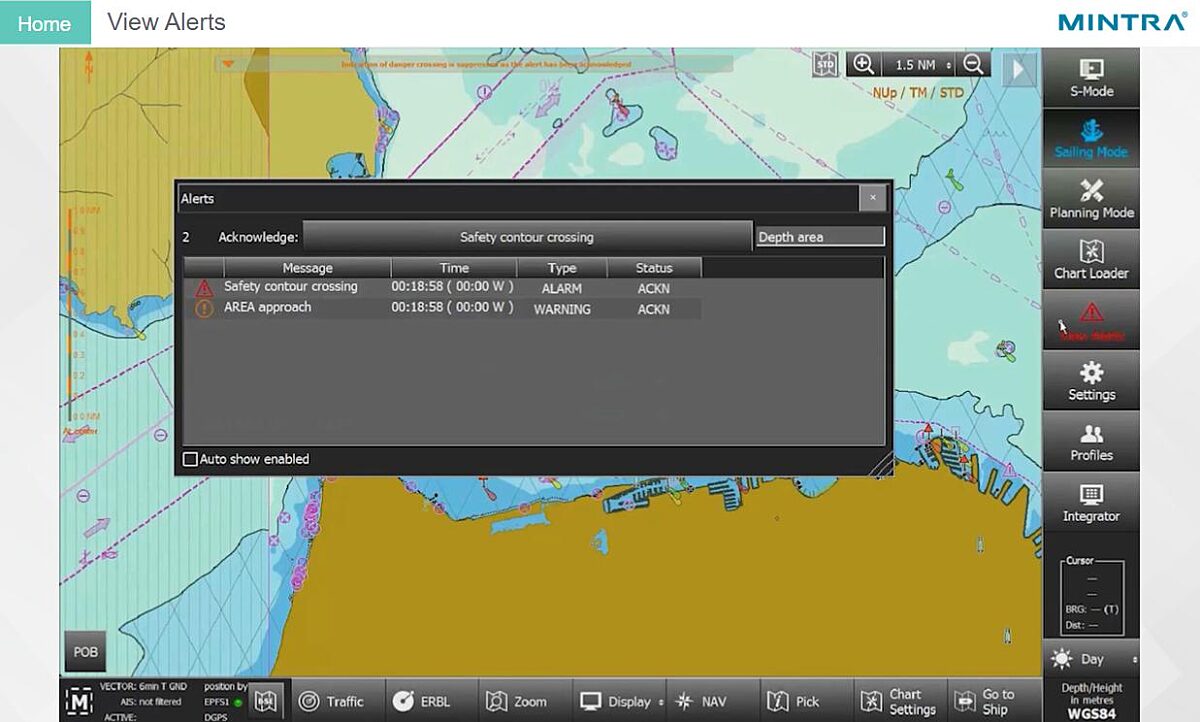Open the Display dropdown
This screenshot has height=722, width=1200.
point(621,701)
